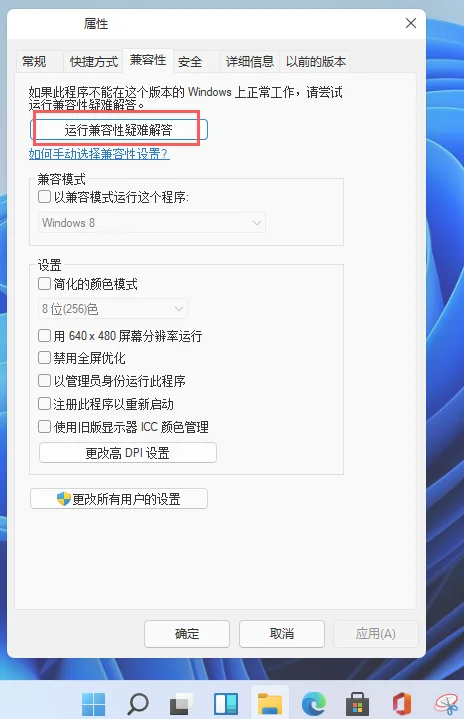Tick 禁用全屏优化 checkbox
Image resolution: width=464 pixels, height=719 pixels.
(x=44, y=358)
